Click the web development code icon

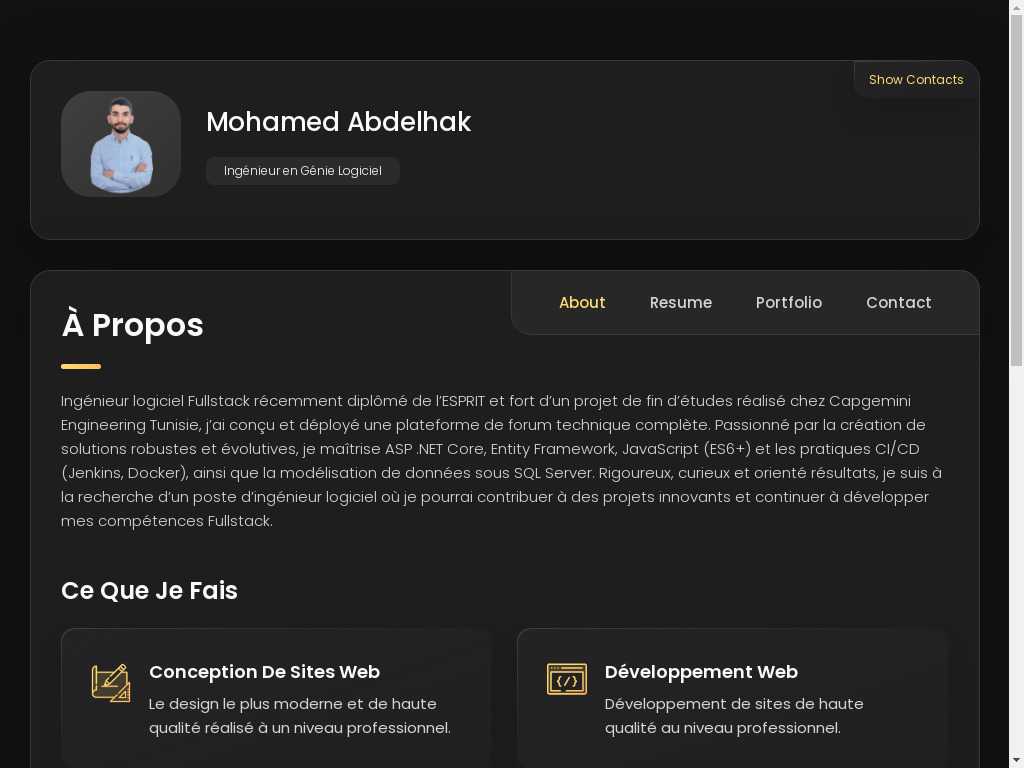567,679
